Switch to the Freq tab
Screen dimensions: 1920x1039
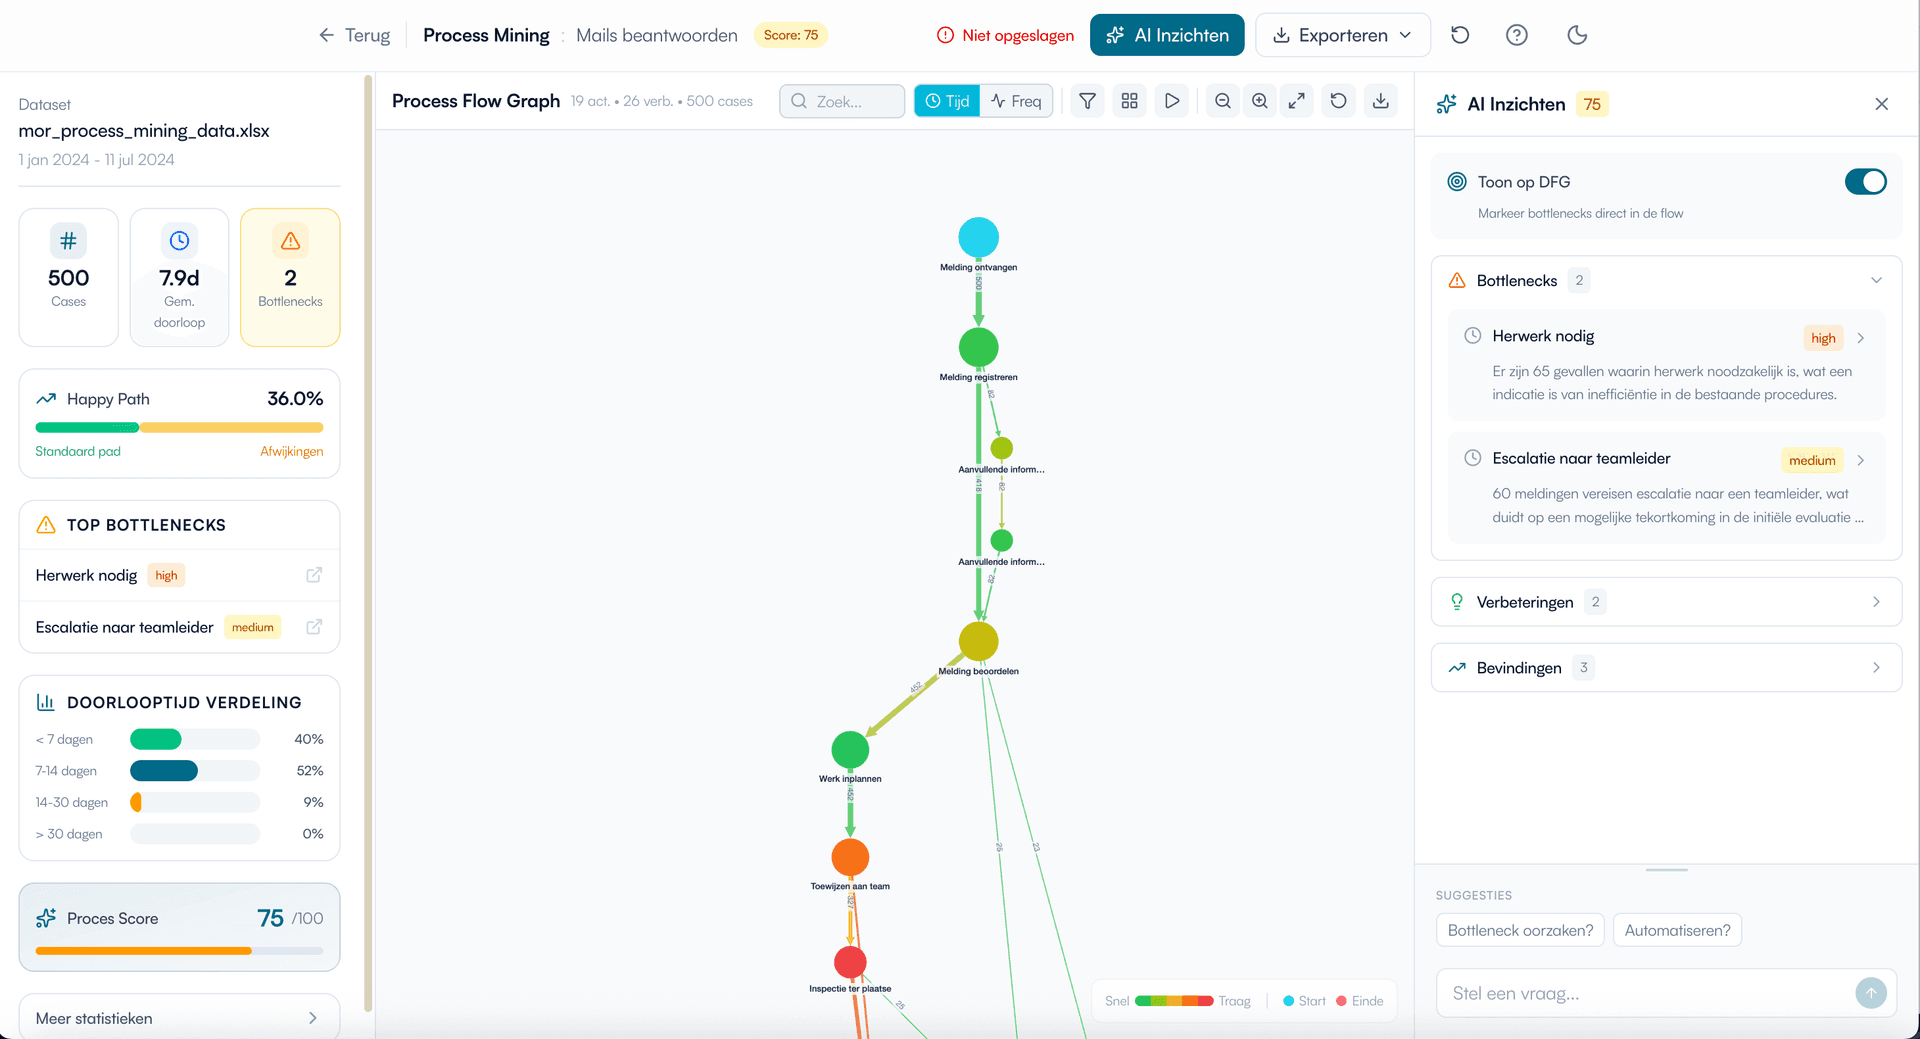(x=1016, y=100)
